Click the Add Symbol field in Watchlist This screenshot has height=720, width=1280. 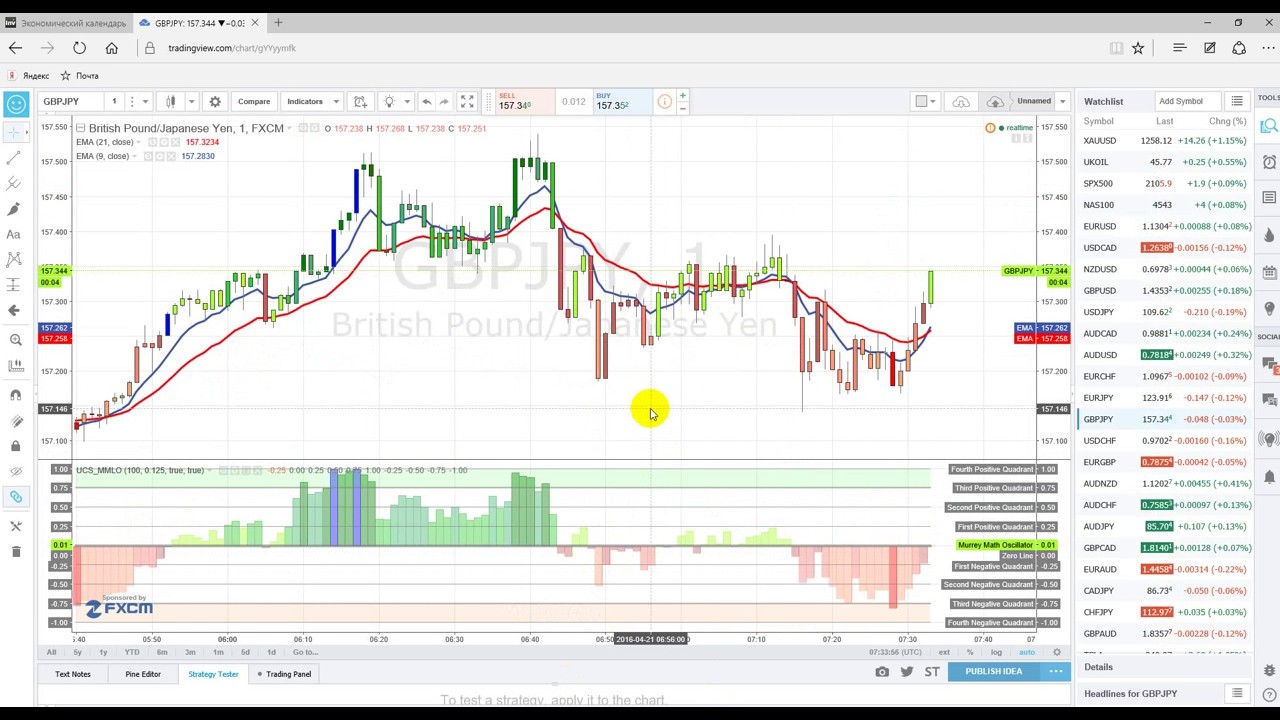coord(1188,101)
